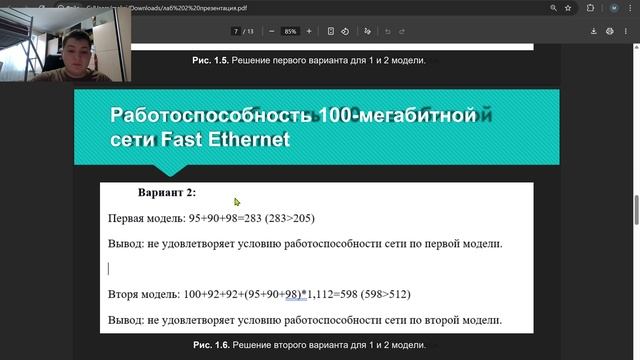Edit the current page number field showing 7
This screenshot has height=360, width=640.
pos(236,31)
